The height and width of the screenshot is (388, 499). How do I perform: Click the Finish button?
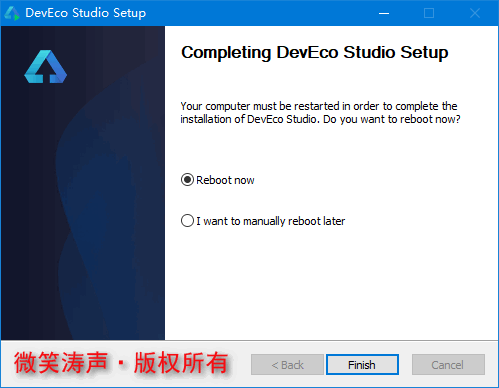(x=362, y=365)
